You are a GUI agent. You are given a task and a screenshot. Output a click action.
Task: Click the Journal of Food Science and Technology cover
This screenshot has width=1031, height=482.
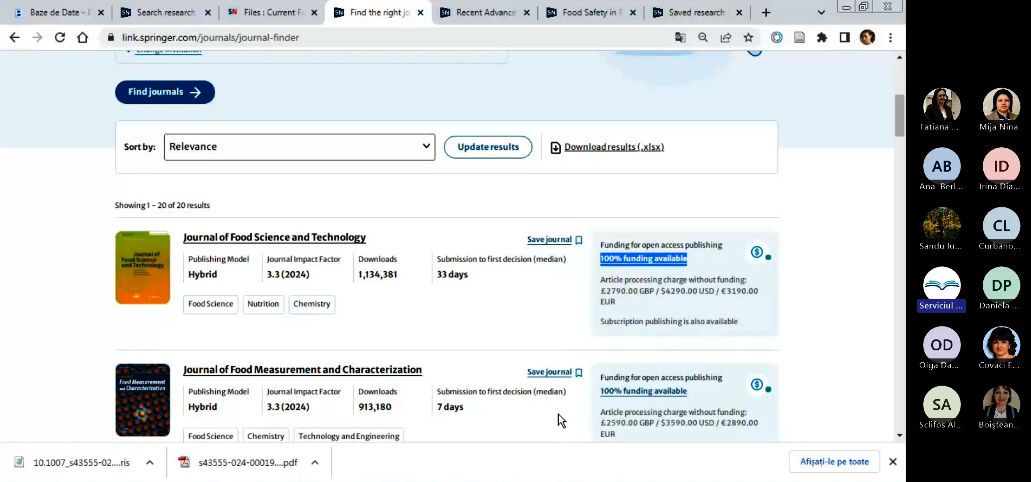[x=143, y=268]
